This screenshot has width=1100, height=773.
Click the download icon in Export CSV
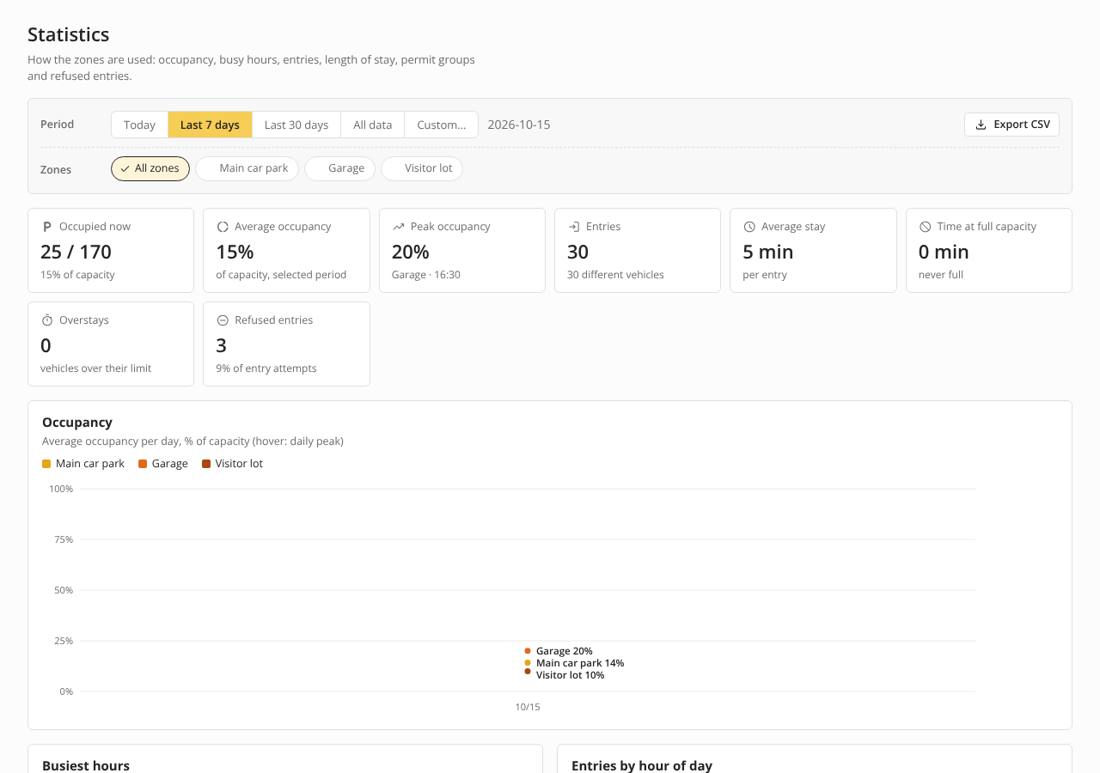point(981,125)
